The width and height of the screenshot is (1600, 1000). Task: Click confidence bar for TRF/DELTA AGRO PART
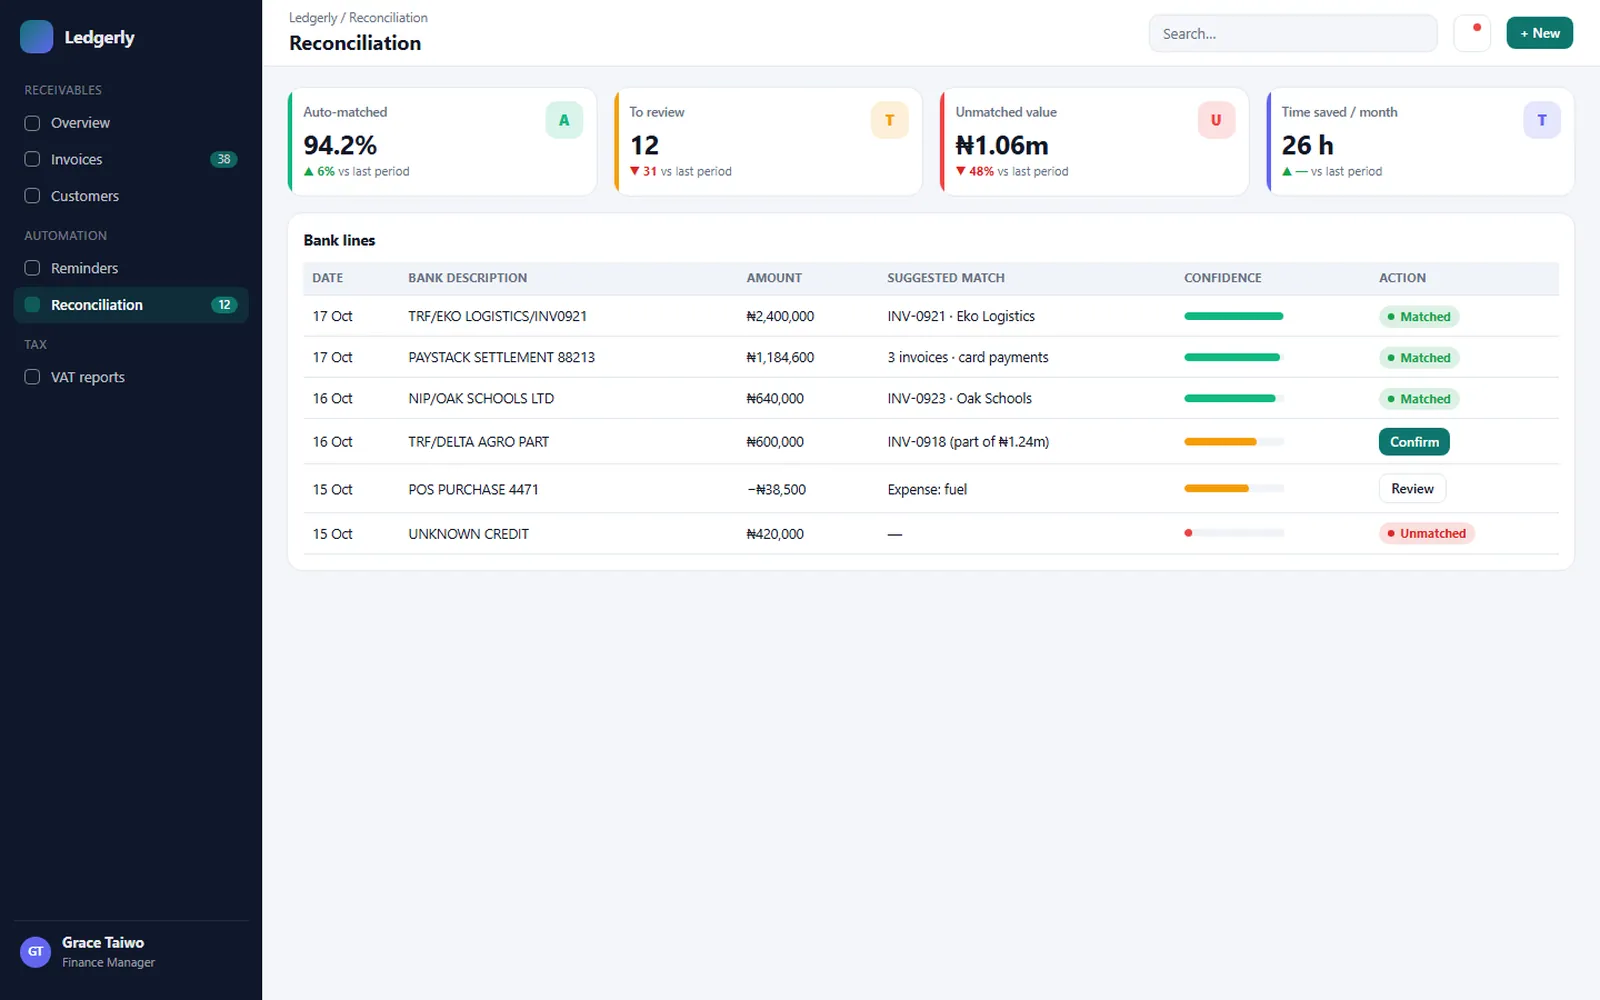tap(1234, 442)
